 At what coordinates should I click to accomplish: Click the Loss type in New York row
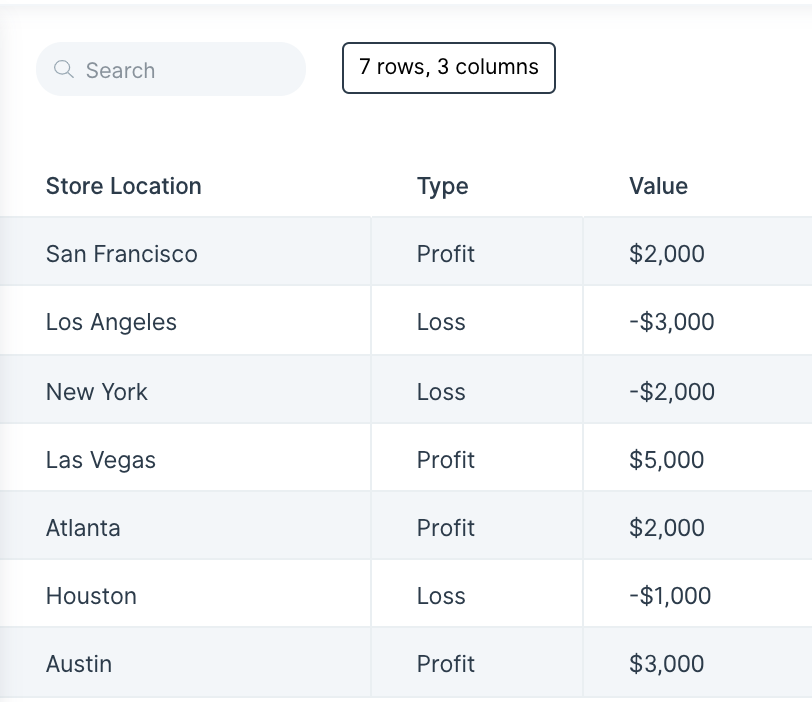tap(477, 389)
